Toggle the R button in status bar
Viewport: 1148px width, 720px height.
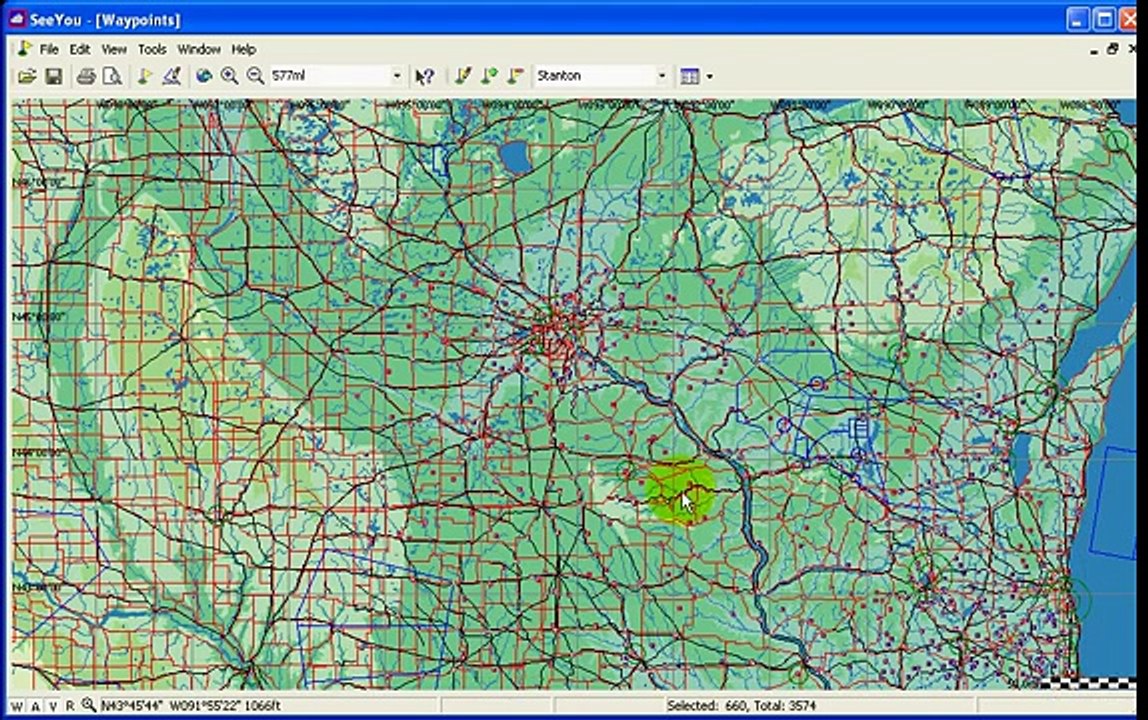click(x=70, y=706)
